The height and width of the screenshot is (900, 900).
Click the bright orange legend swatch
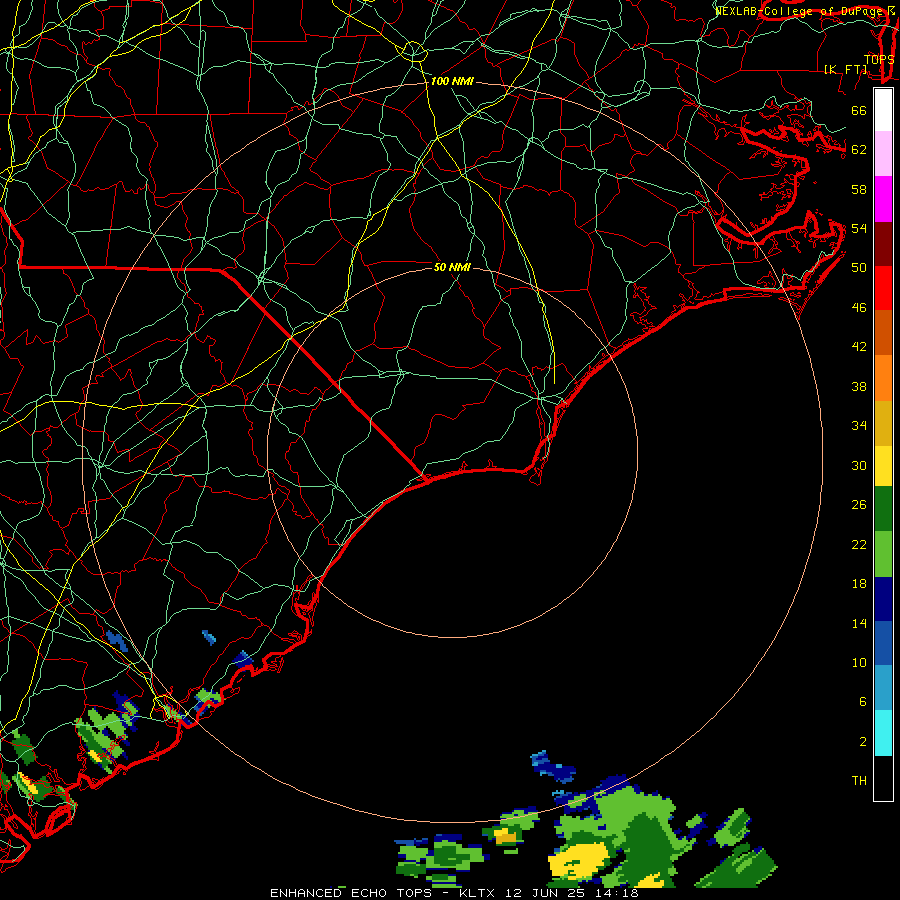883,377
